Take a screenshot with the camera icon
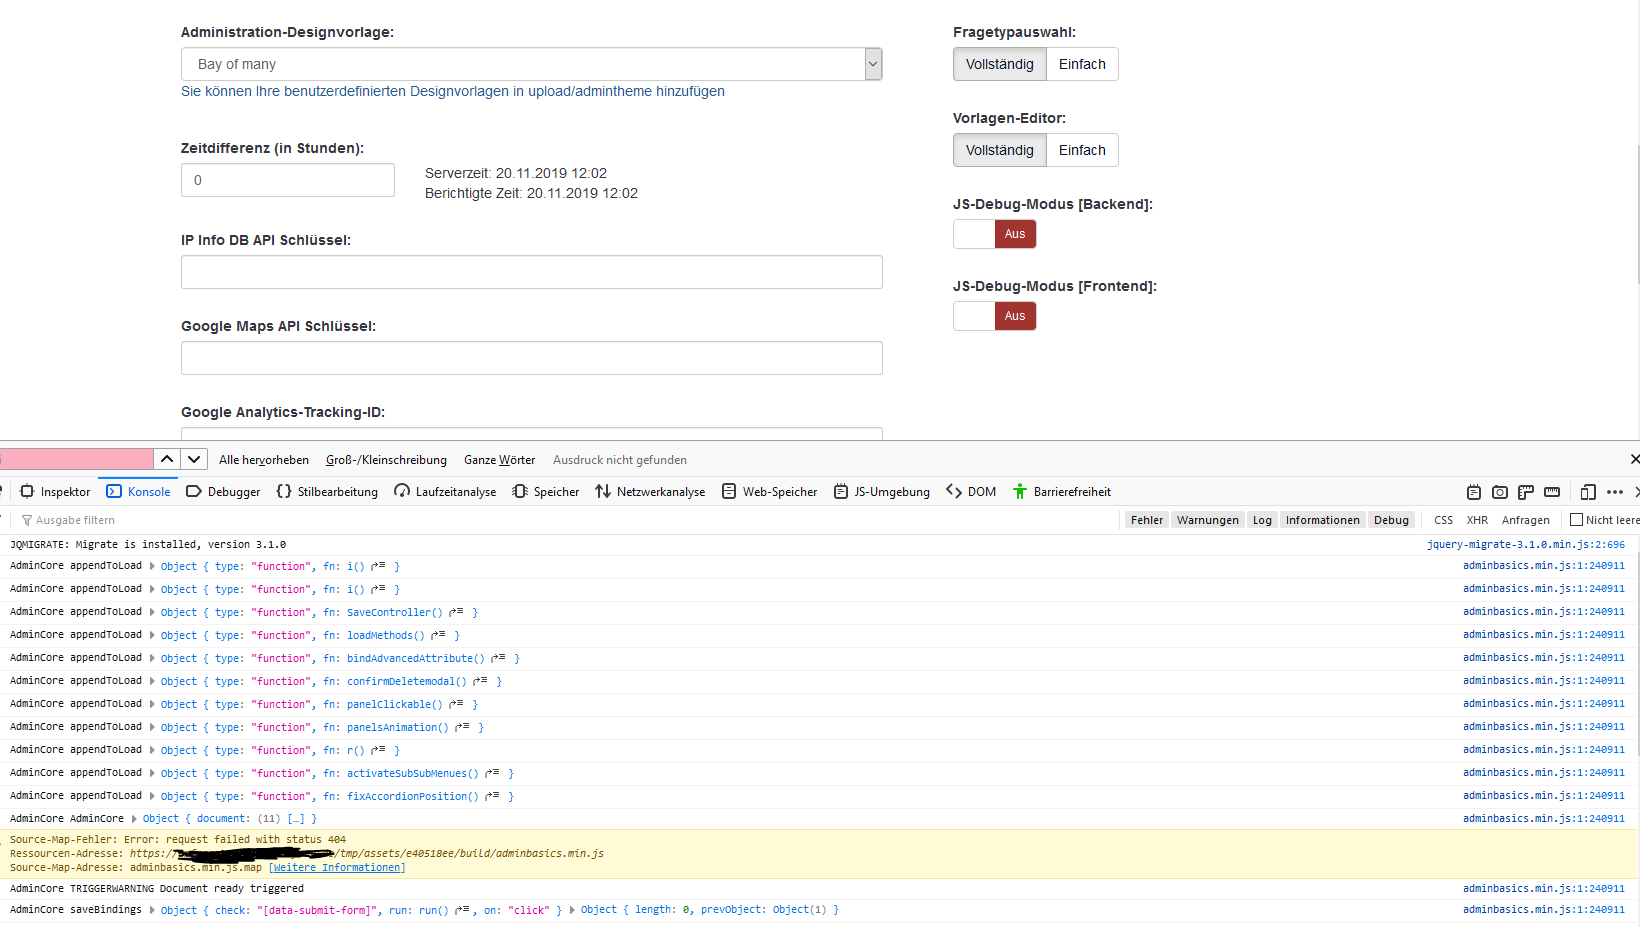 point(1500,492)
